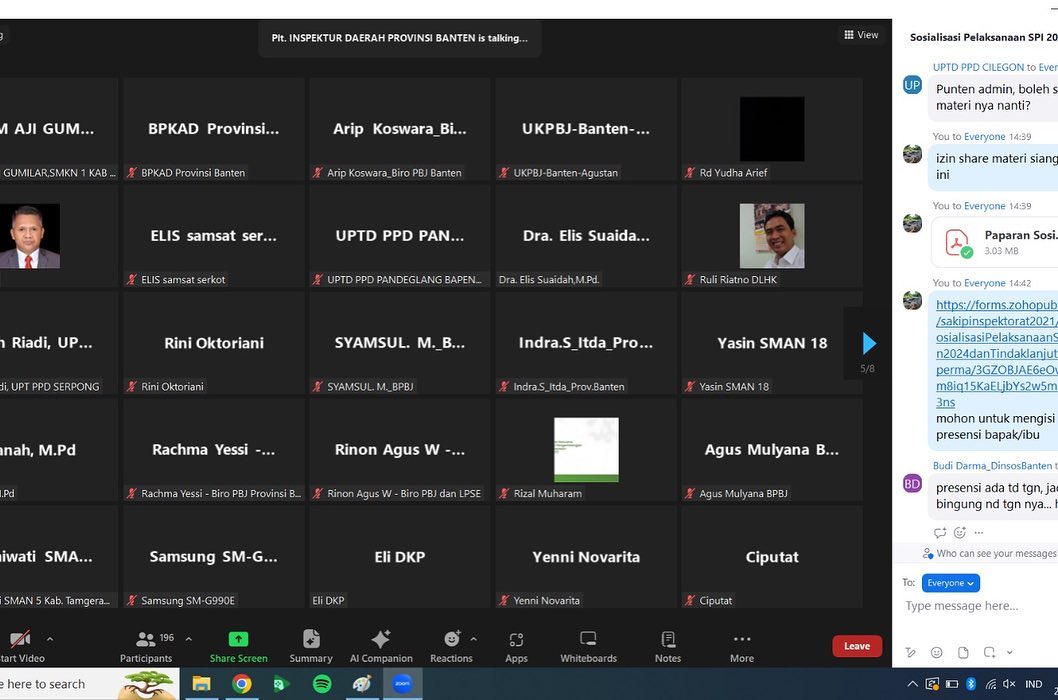Toggle the Reactions smiley button
This screenshot has width=1058, height=700.
451,646
